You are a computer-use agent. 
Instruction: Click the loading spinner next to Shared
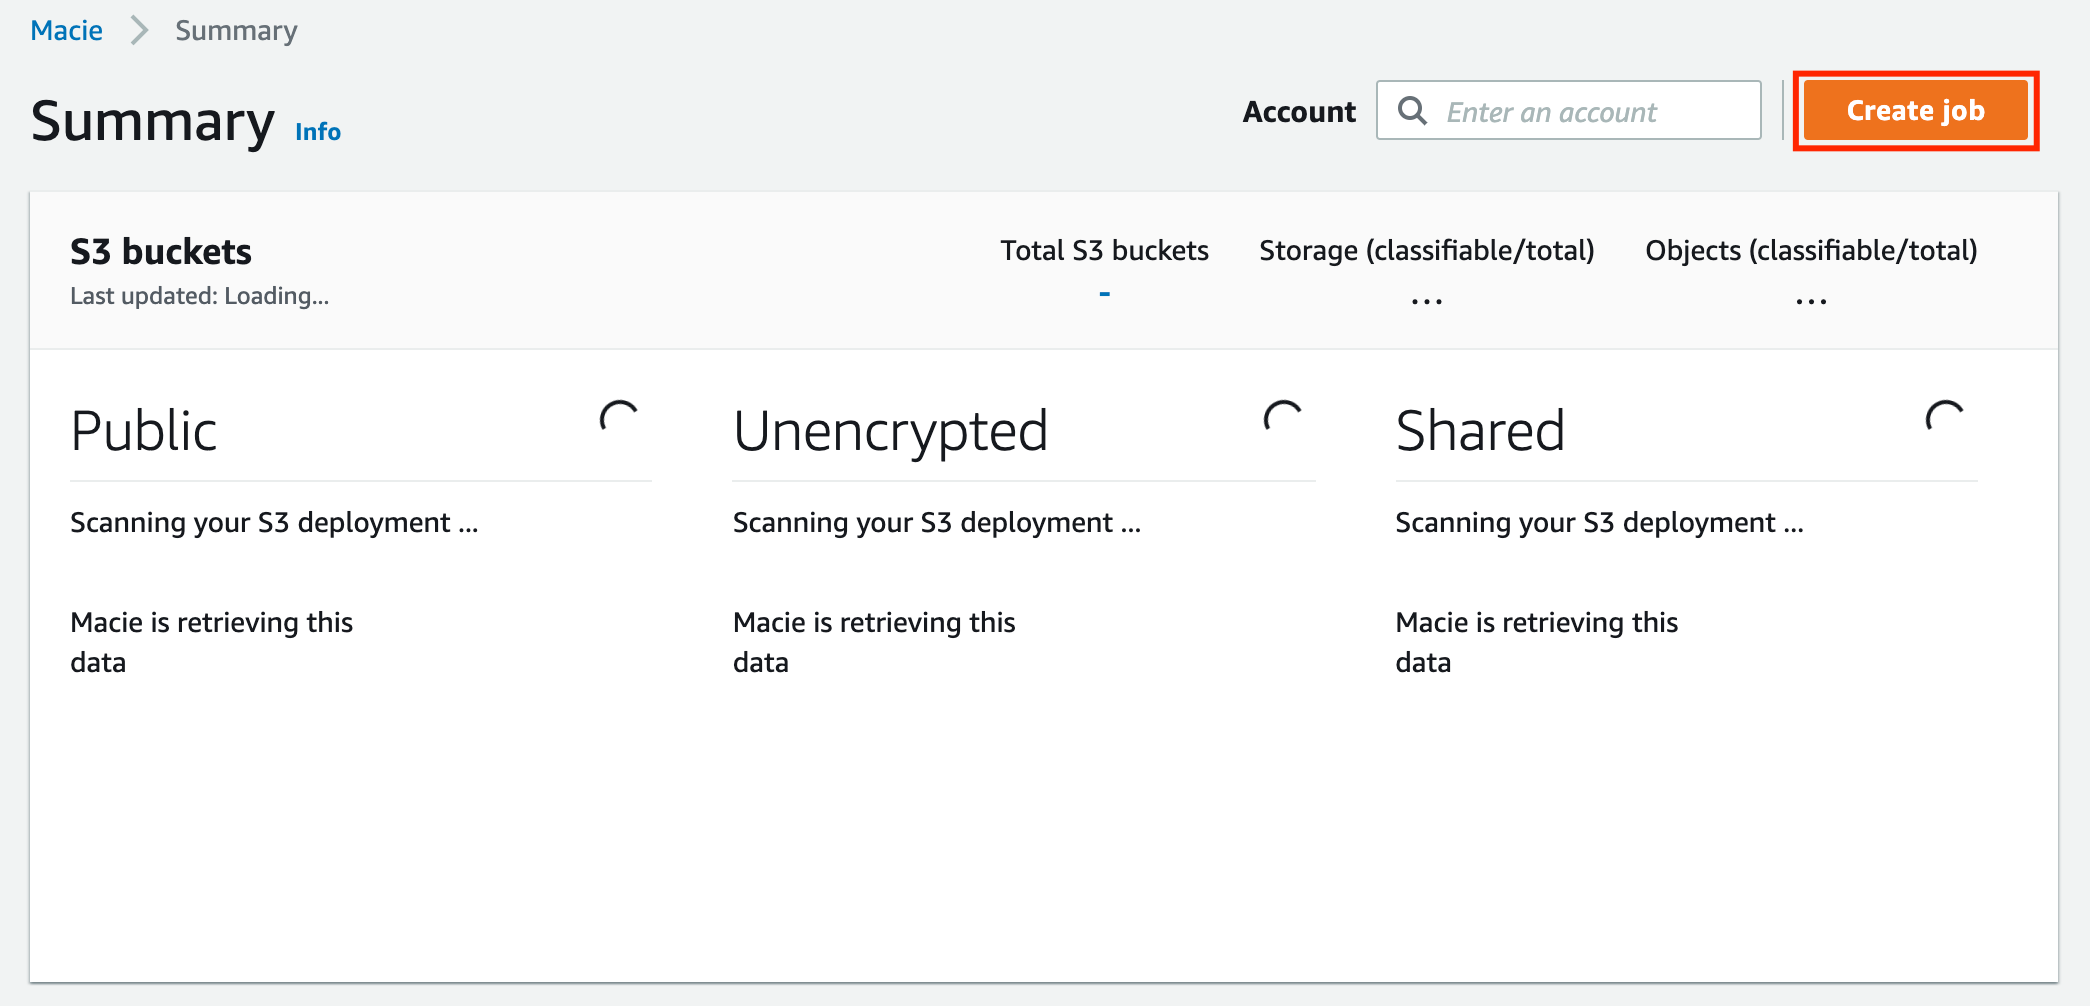1945,417
